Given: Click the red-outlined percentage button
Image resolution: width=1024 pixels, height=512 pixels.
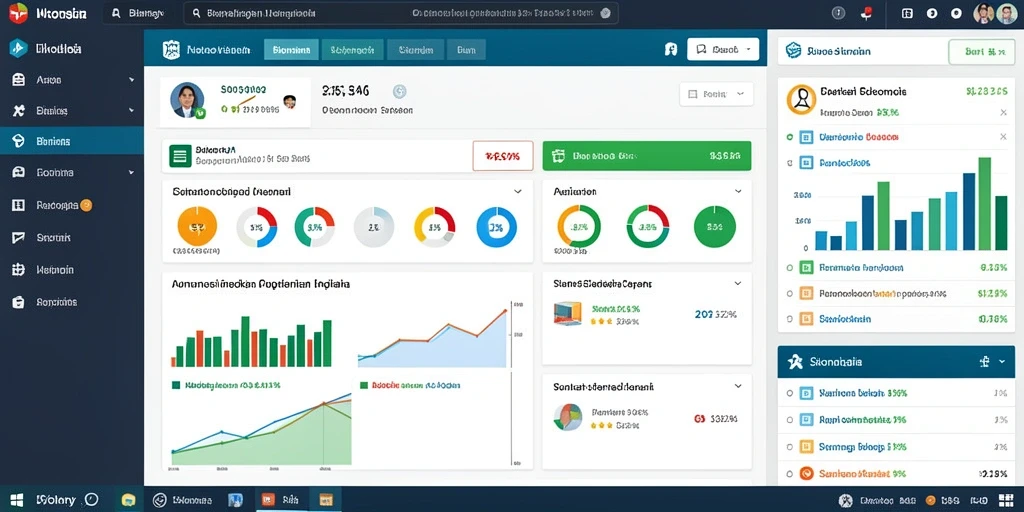Looking at the screenshot, I should pyautogui.click(x=502, y=156).
